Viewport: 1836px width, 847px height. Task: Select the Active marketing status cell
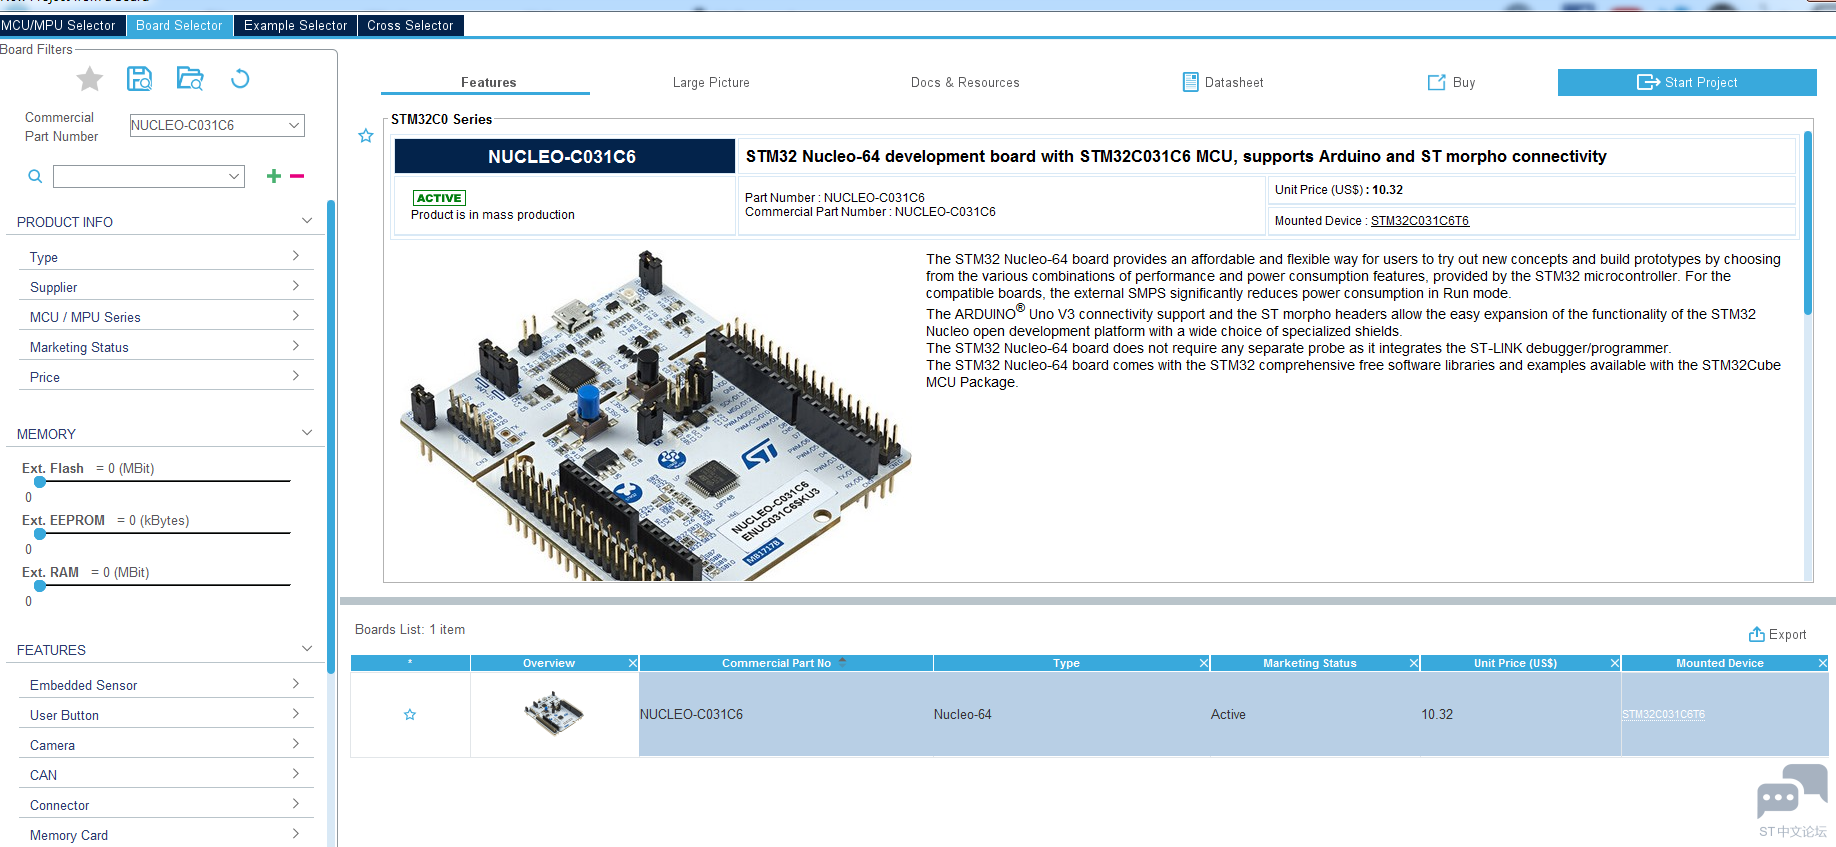point(1315,714)
